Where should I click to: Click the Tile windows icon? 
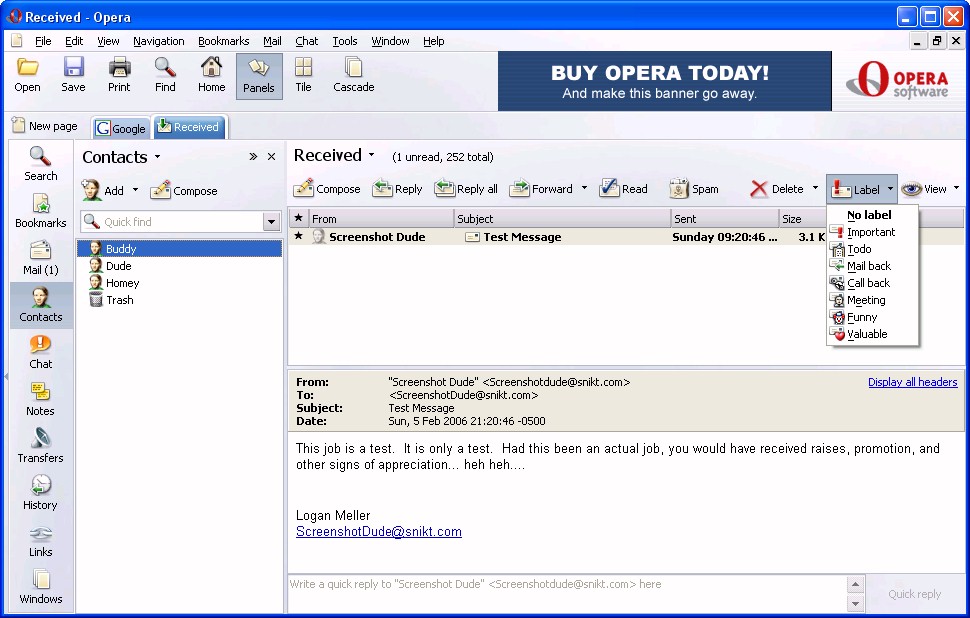point(303,75)
